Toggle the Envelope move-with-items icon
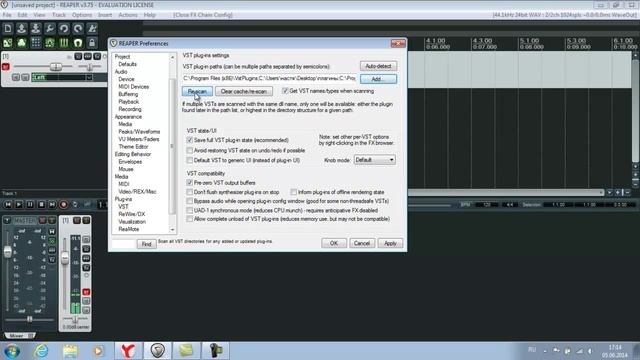 tap(50, 42)
